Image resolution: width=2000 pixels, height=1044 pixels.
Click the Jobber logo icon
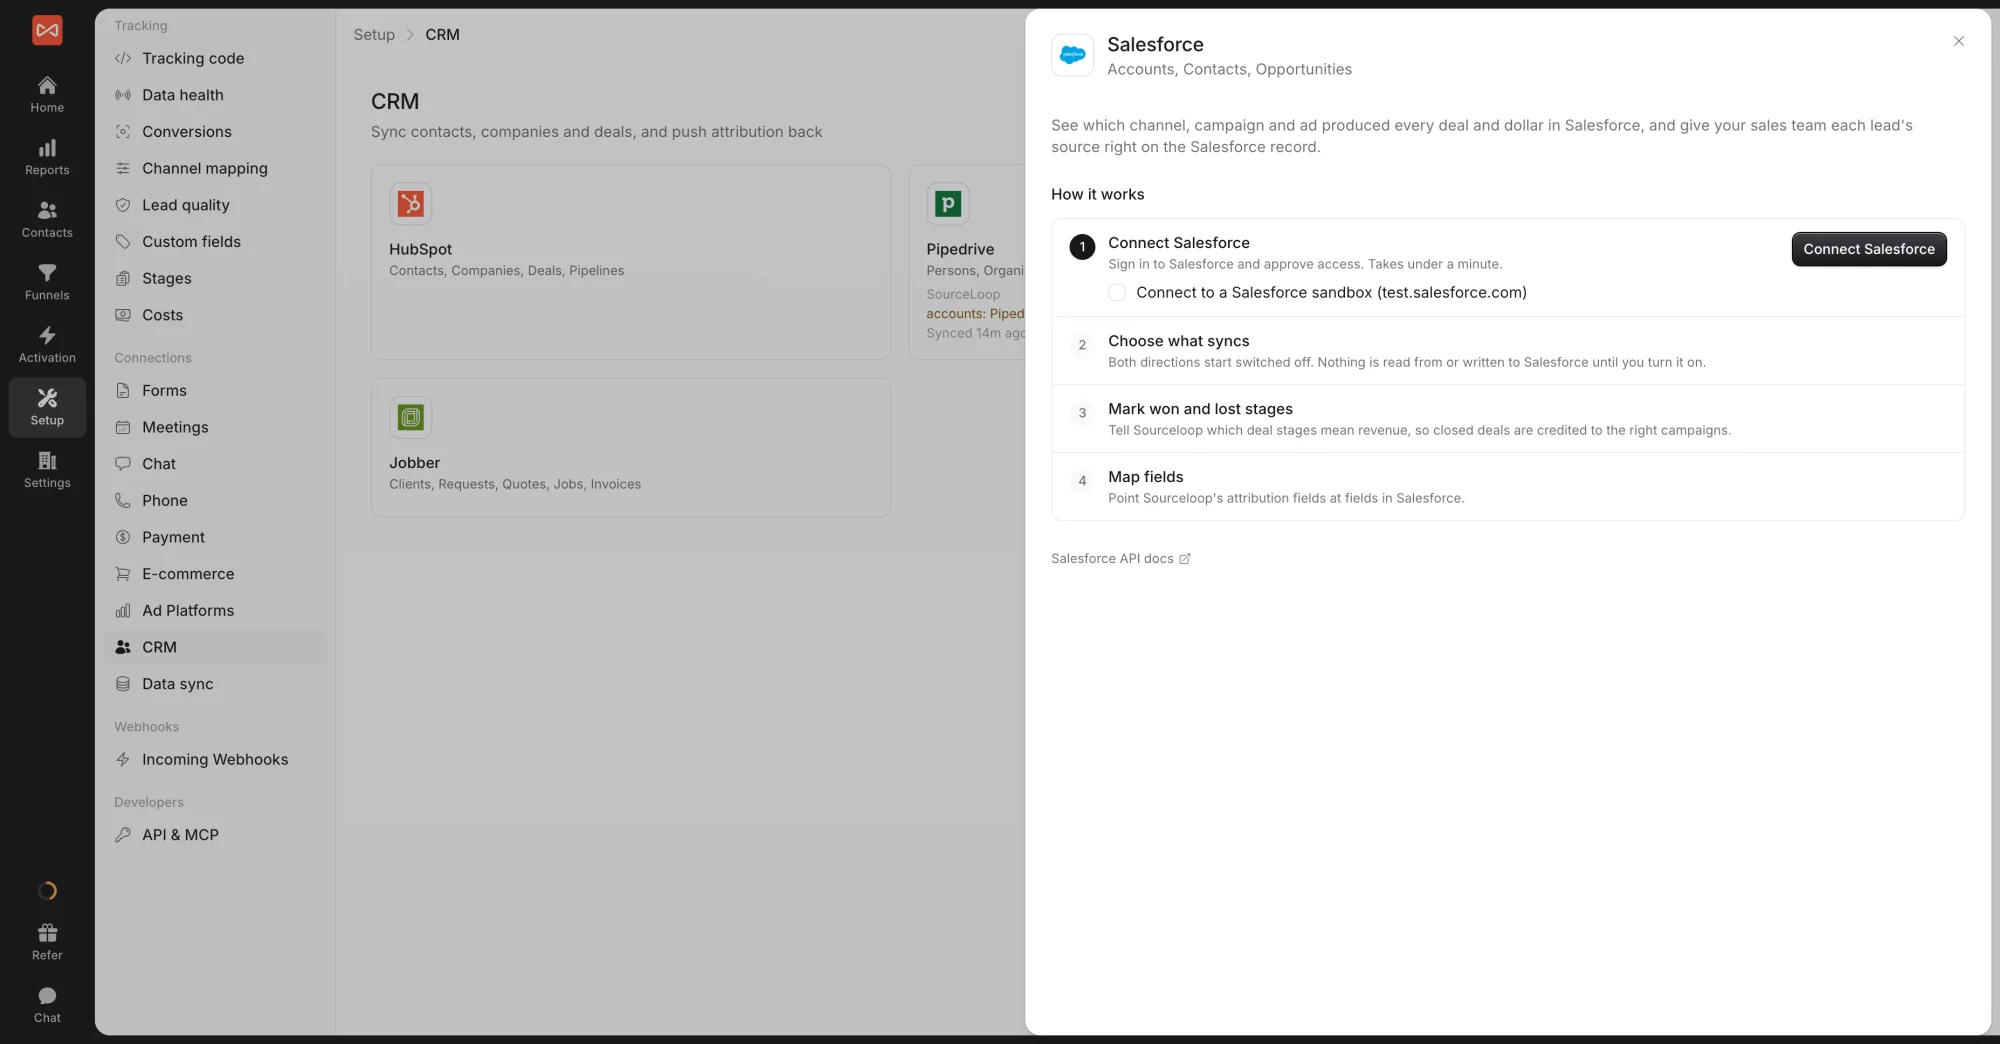[410, 417]
